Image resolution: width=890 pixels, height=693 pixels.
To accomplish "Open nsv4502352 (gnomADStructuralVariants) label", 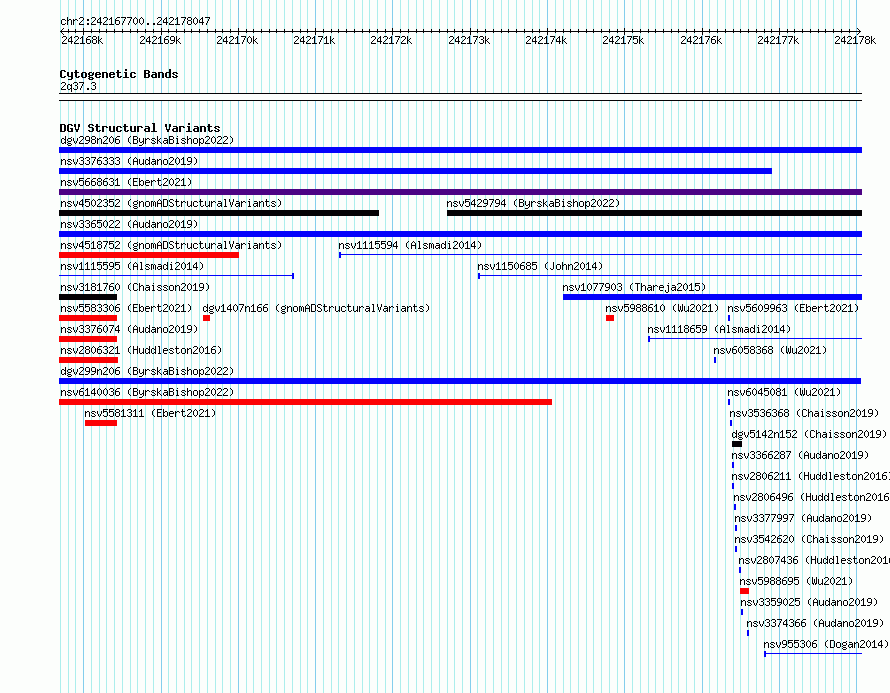I will (x=171, y=203).
